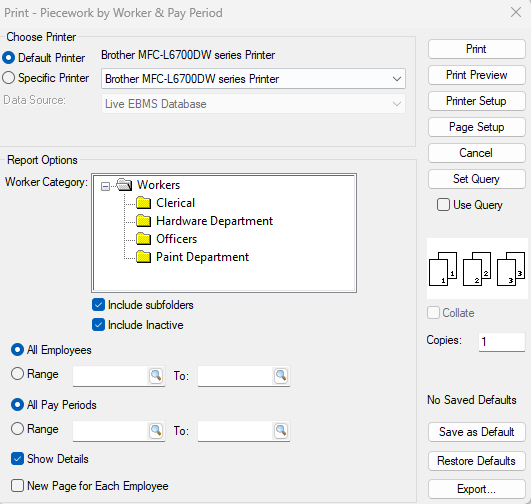The image size is (531, 504).
Task: Open lookup for pay period To field
Action: tap(281, 430)
